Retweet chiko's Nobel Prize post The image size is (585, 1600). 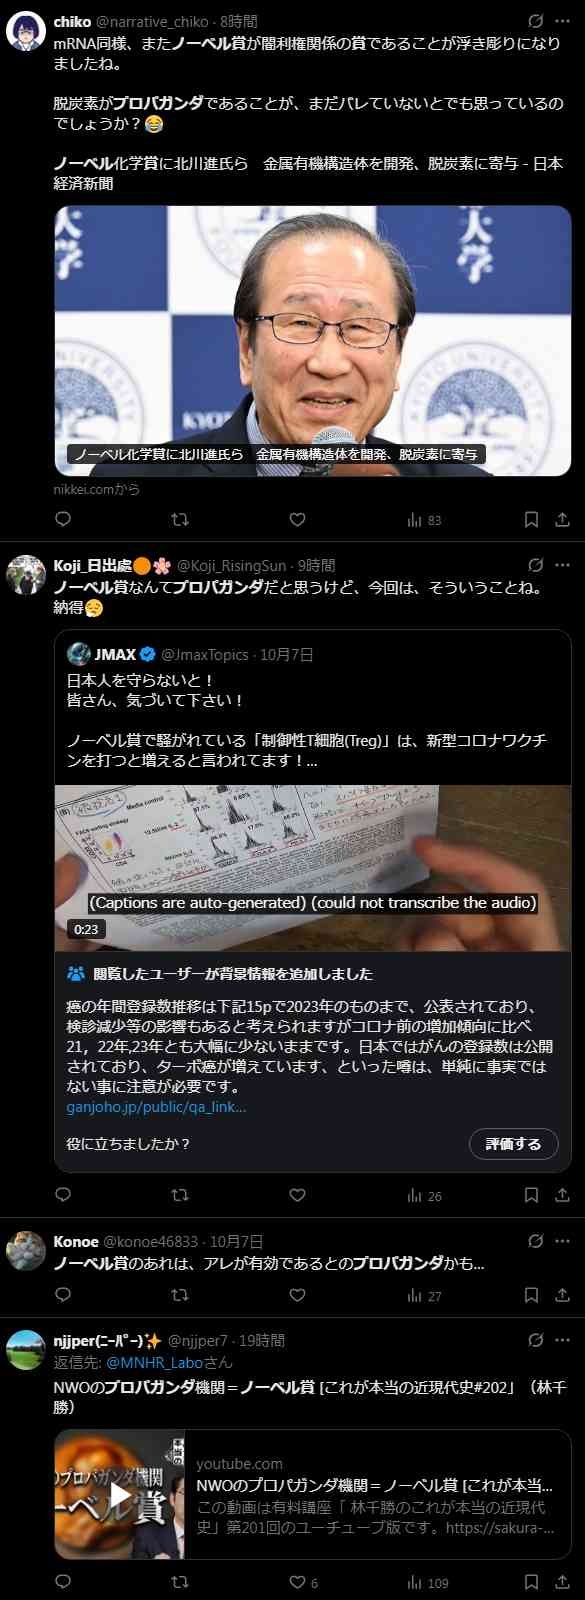pyautogui.click(x=180, y=519)
